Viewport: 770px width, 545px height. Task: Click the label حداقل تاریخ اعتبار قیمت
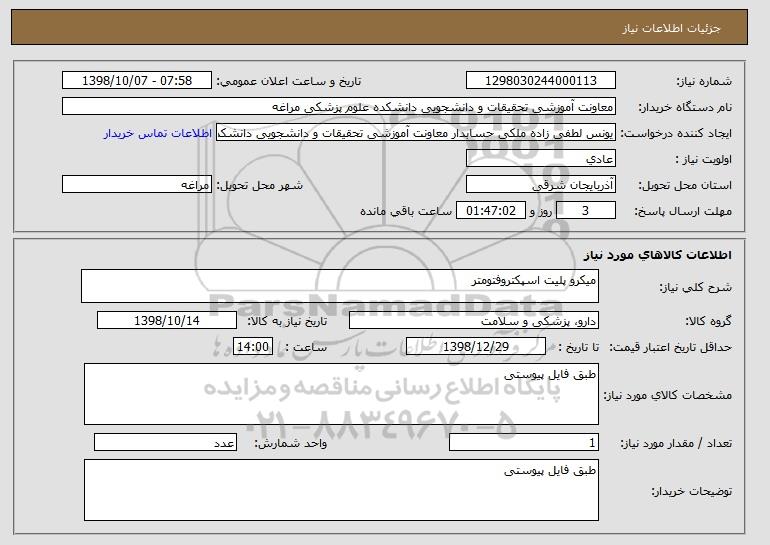click(x=670, y=347)
